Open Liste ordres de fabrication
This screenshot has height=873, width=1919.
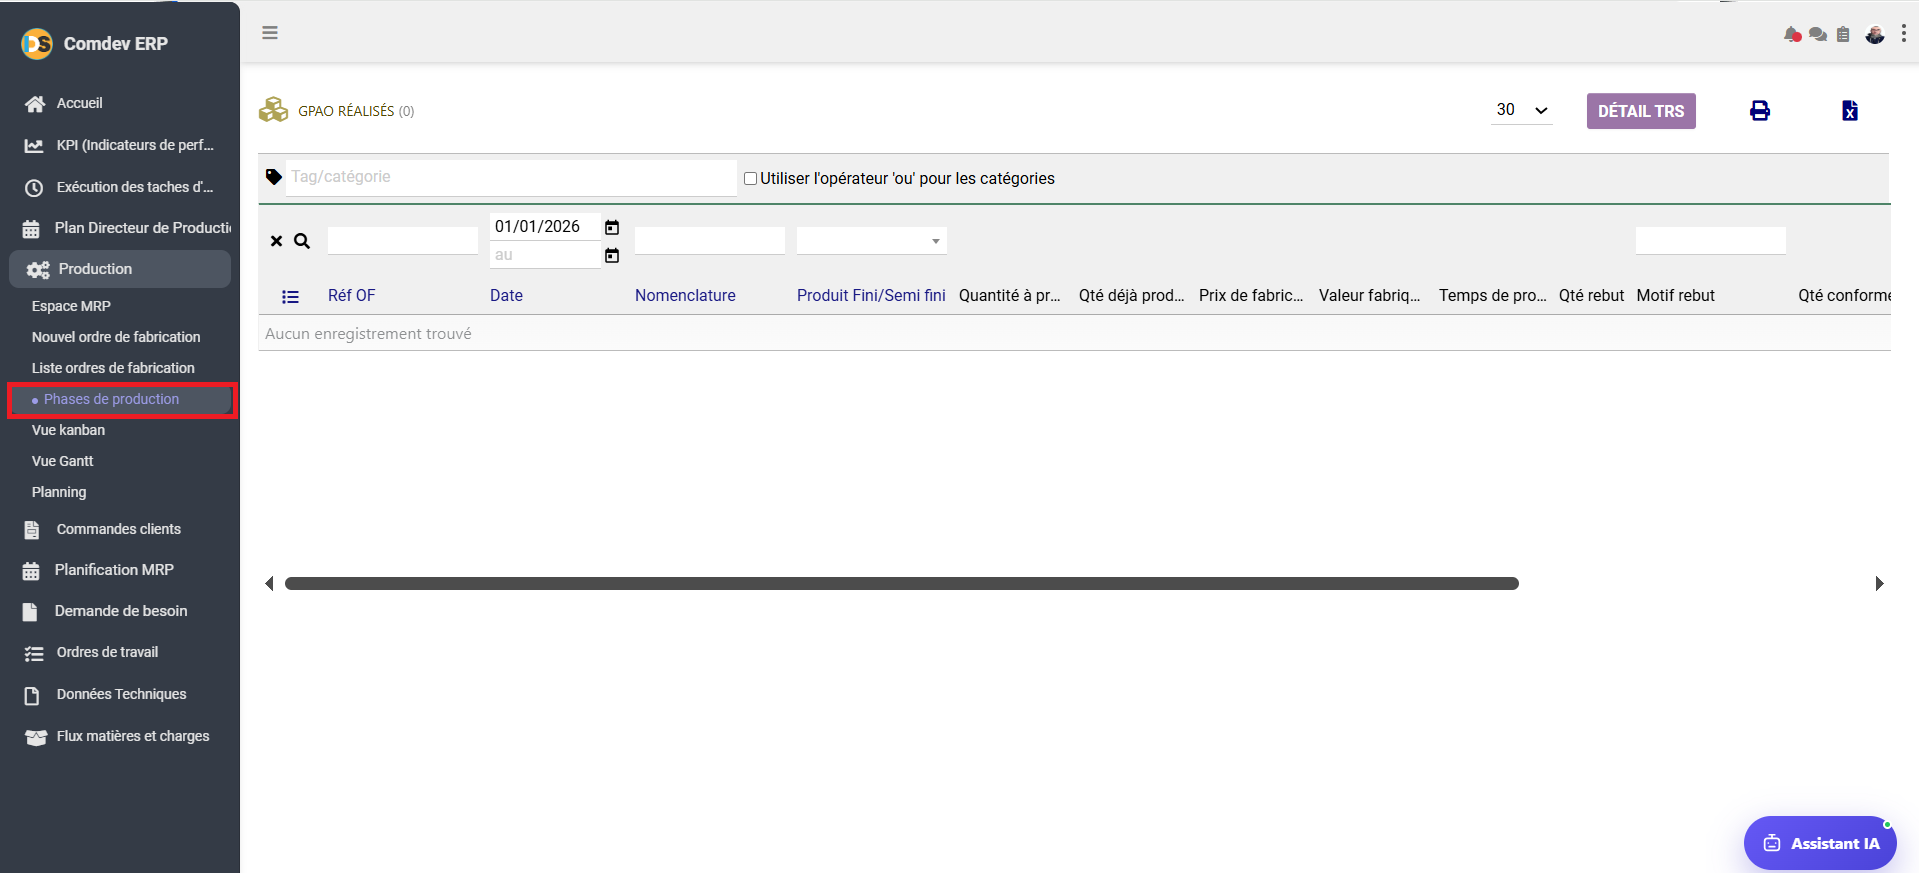click(113, 368)
